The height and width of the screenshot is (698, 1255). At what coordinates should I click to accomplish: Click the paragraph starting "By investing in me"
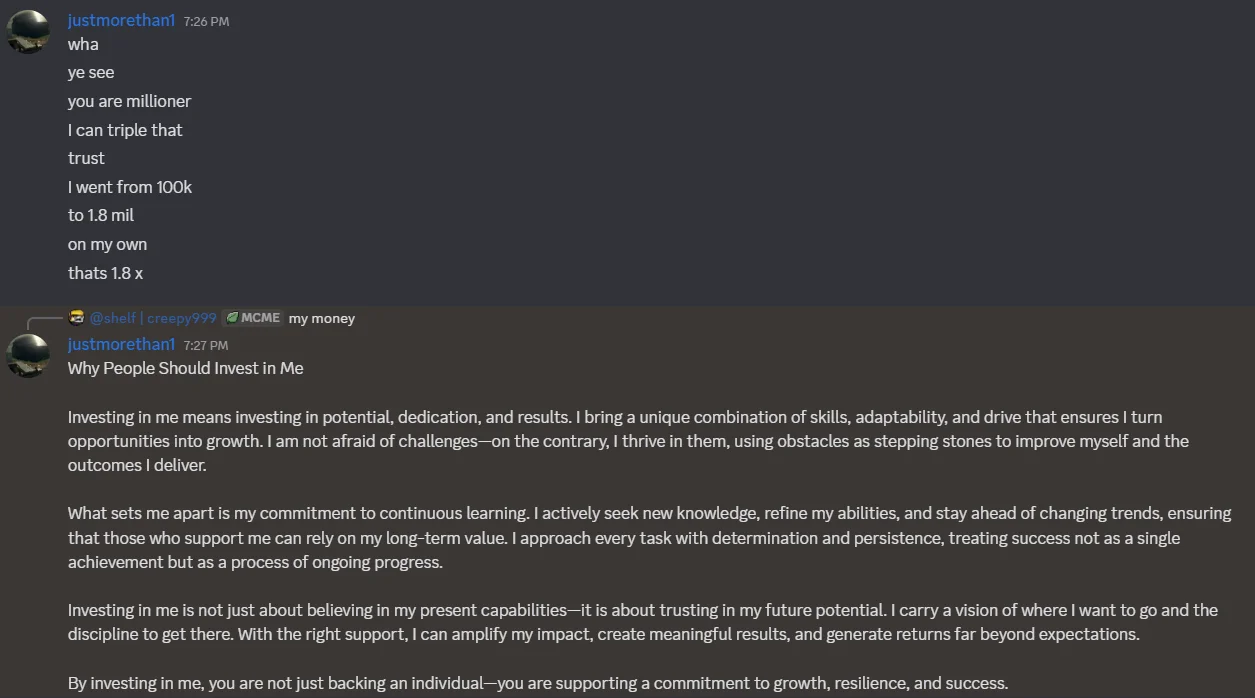538,684
